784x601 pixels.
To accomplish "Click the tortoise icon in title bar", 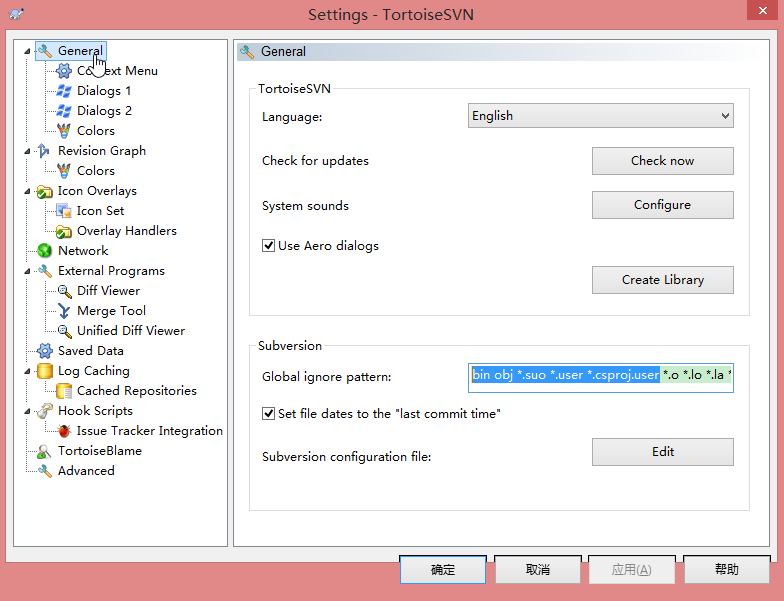I will point(16,14).
